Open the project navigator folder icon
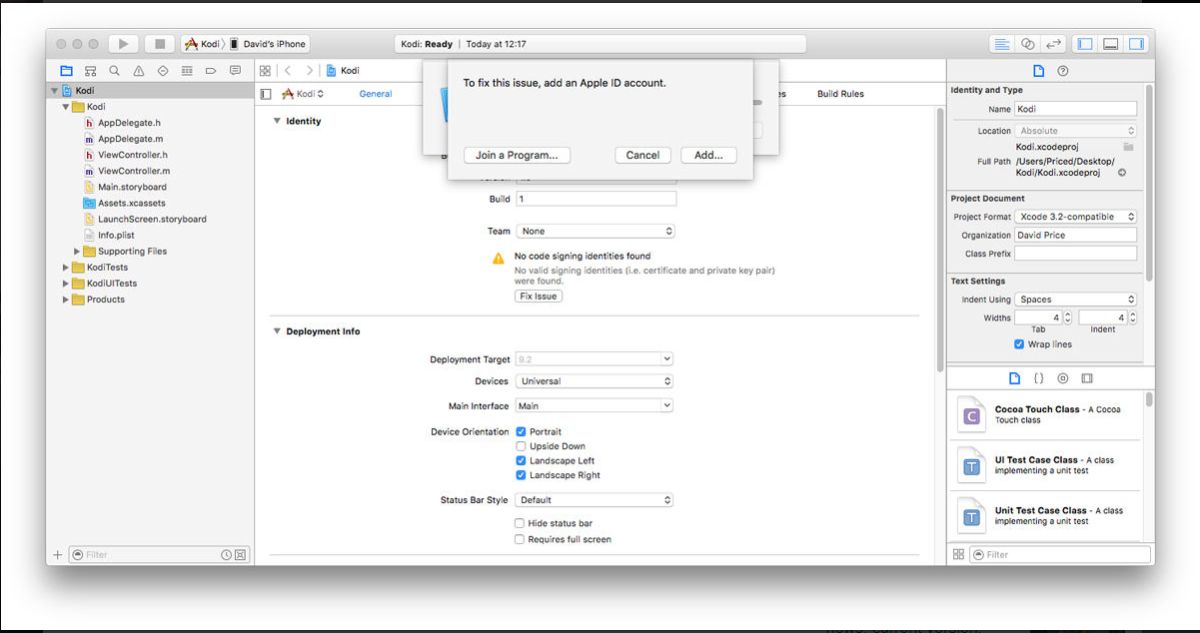The image size is (1200, 633). pos(67,71)
